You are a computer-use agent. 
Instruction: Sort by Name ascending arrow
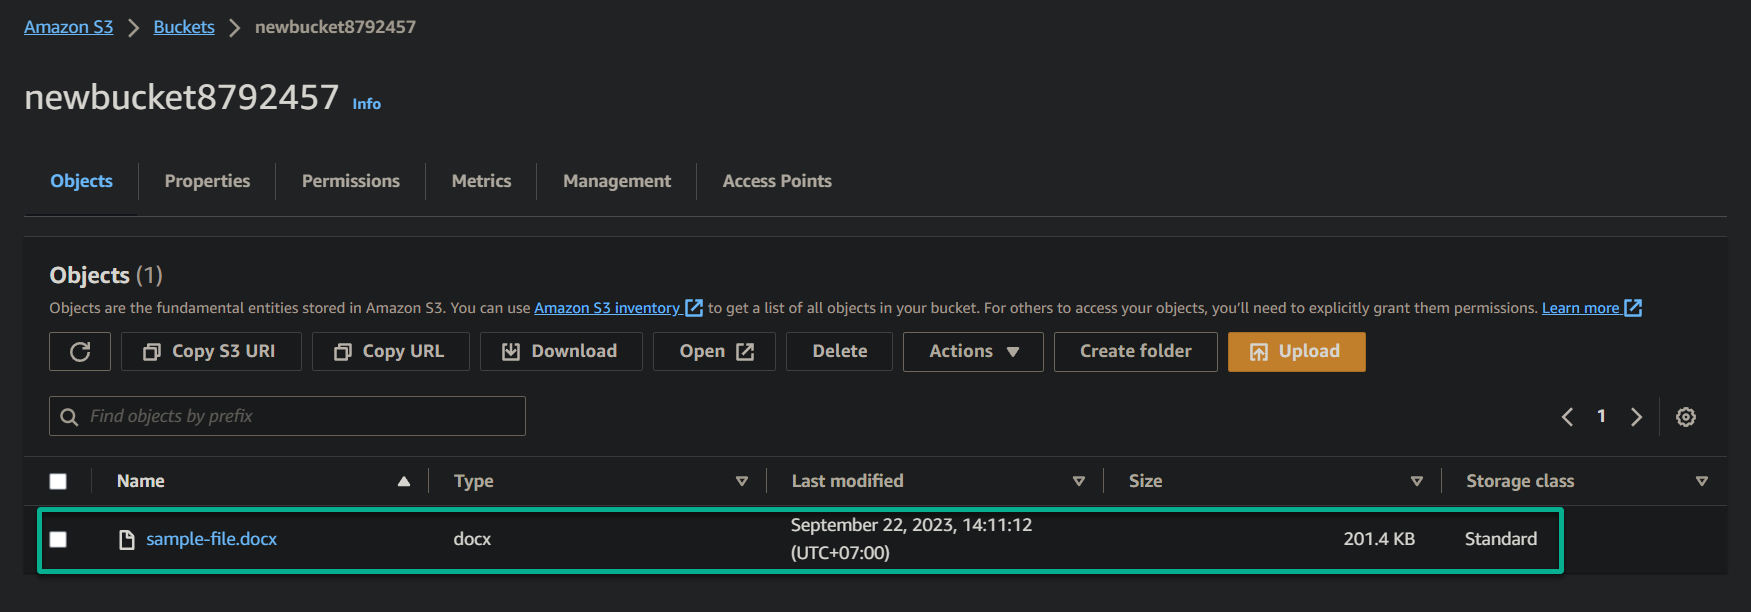404,481
